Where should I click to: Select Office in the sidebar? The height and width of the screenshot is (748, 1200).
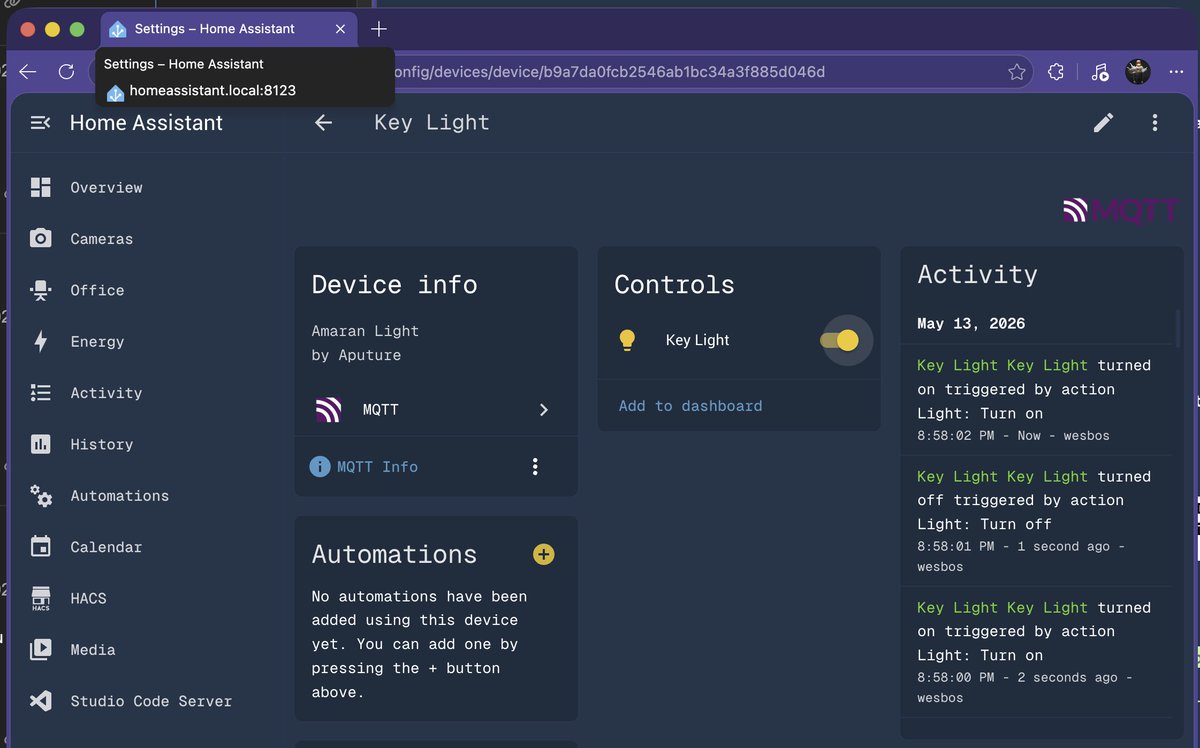pos(145,290)
